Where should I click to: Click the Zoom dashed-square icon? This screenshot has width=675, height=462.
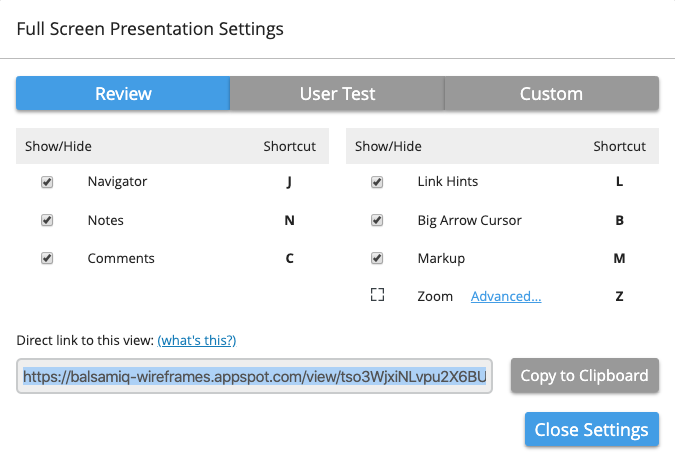pyautogui.click(x=377, y=296)
